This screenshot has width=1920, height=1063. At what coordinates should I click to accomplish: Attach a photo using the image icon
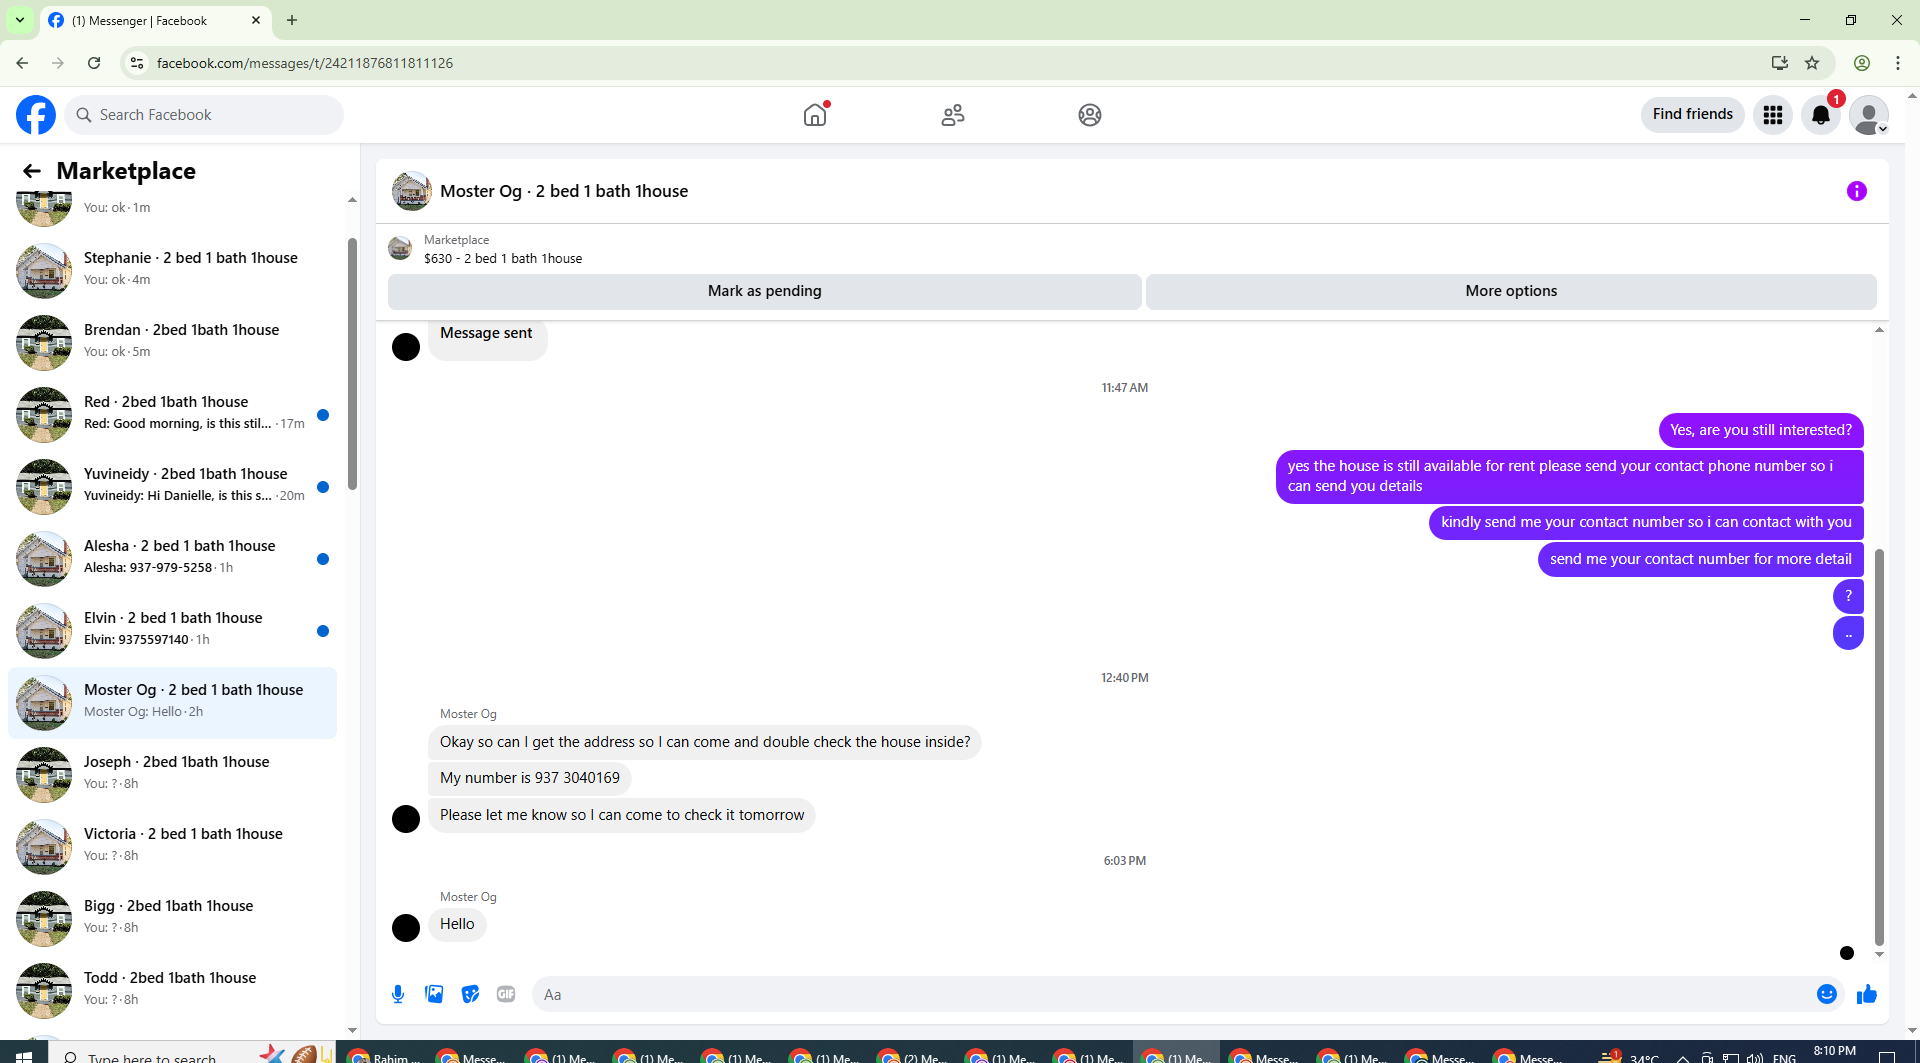click(x=434, y=994)
